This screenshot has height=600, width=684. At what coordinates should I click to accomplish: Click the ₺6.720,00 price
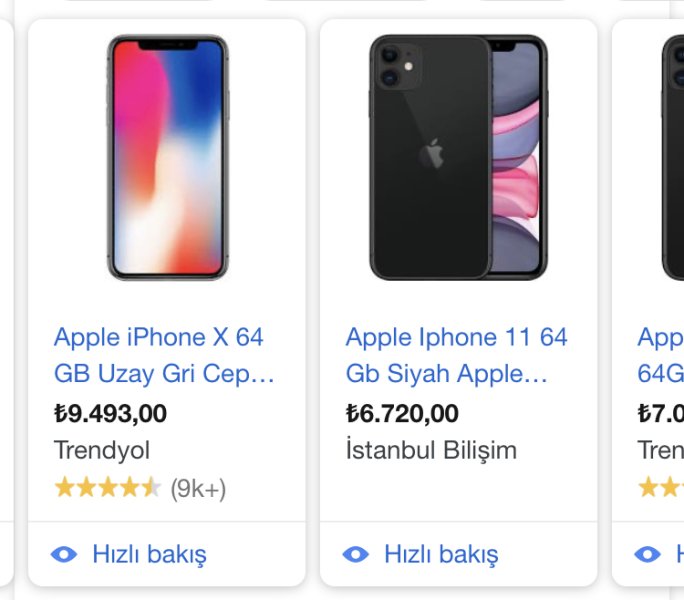pos(402,413)
